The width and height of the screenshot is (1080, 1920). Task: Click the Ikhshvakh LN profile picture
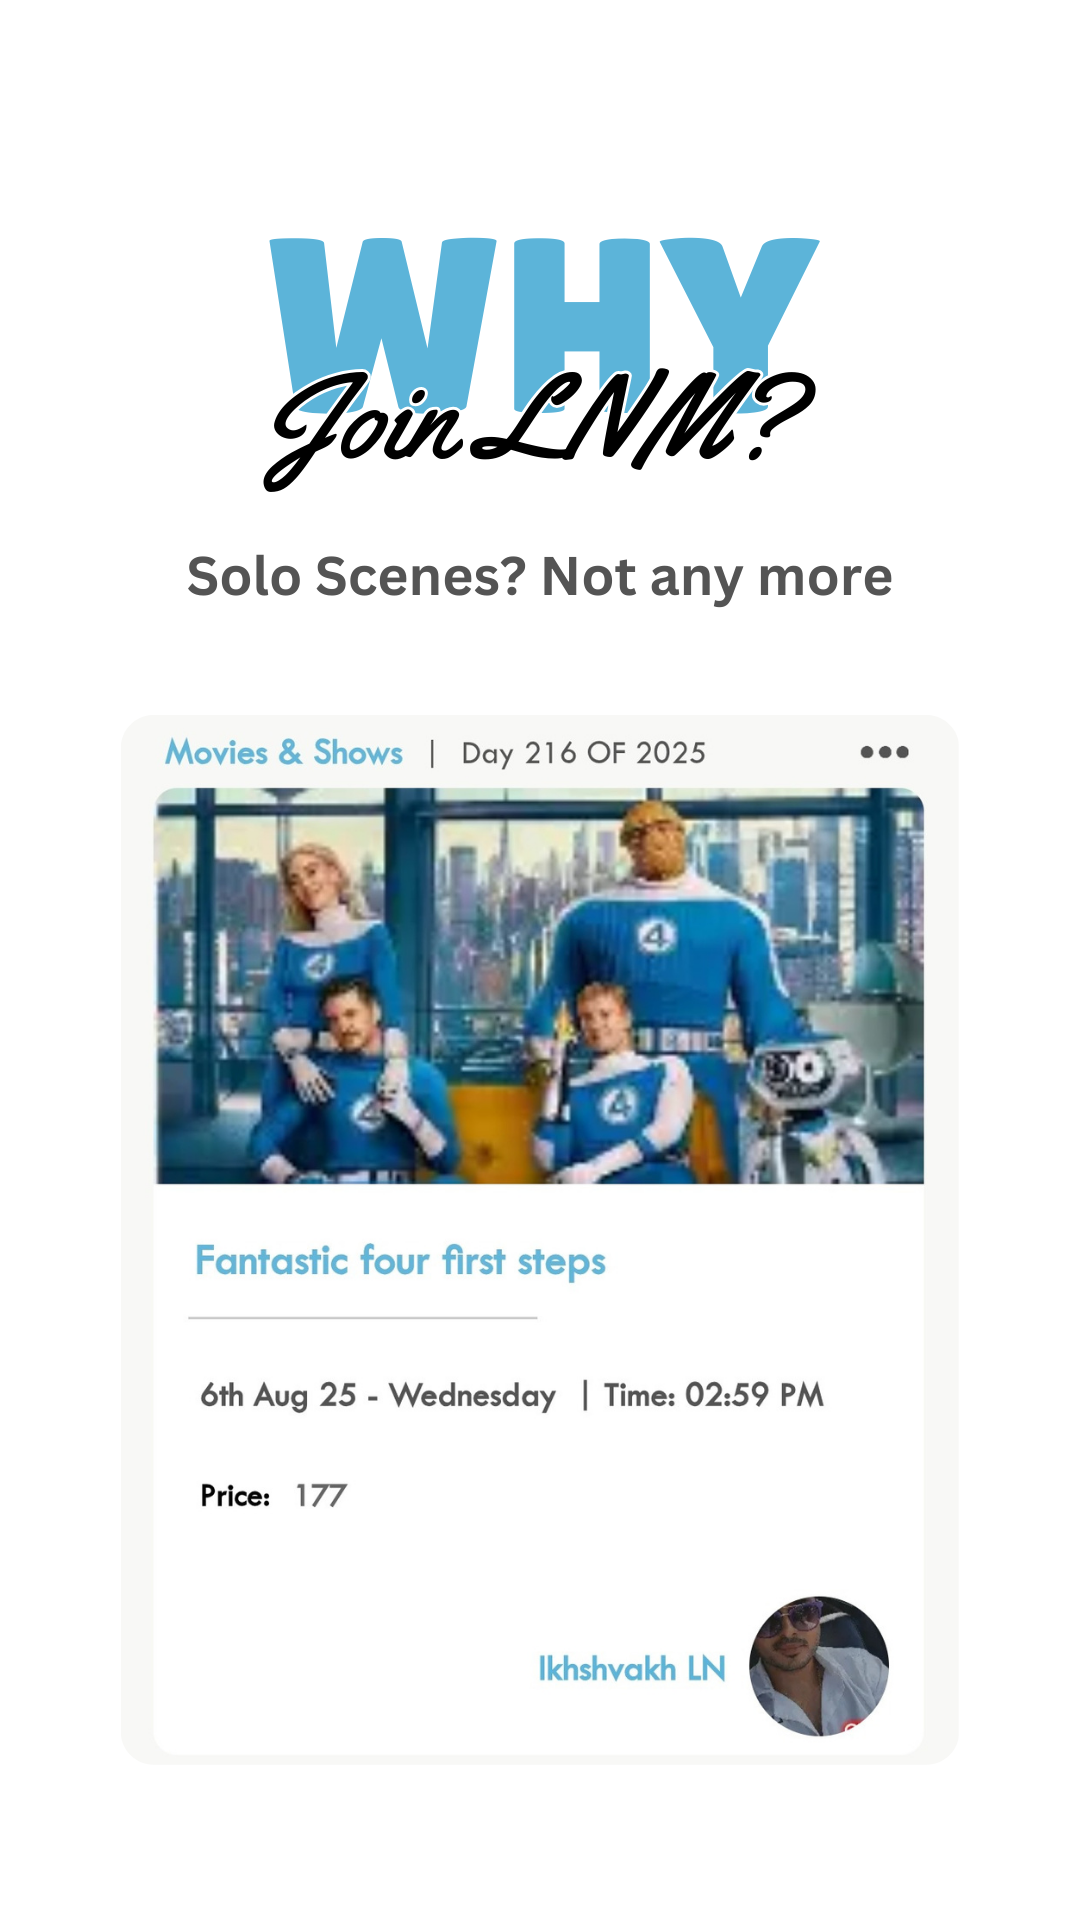(819, 1665)
